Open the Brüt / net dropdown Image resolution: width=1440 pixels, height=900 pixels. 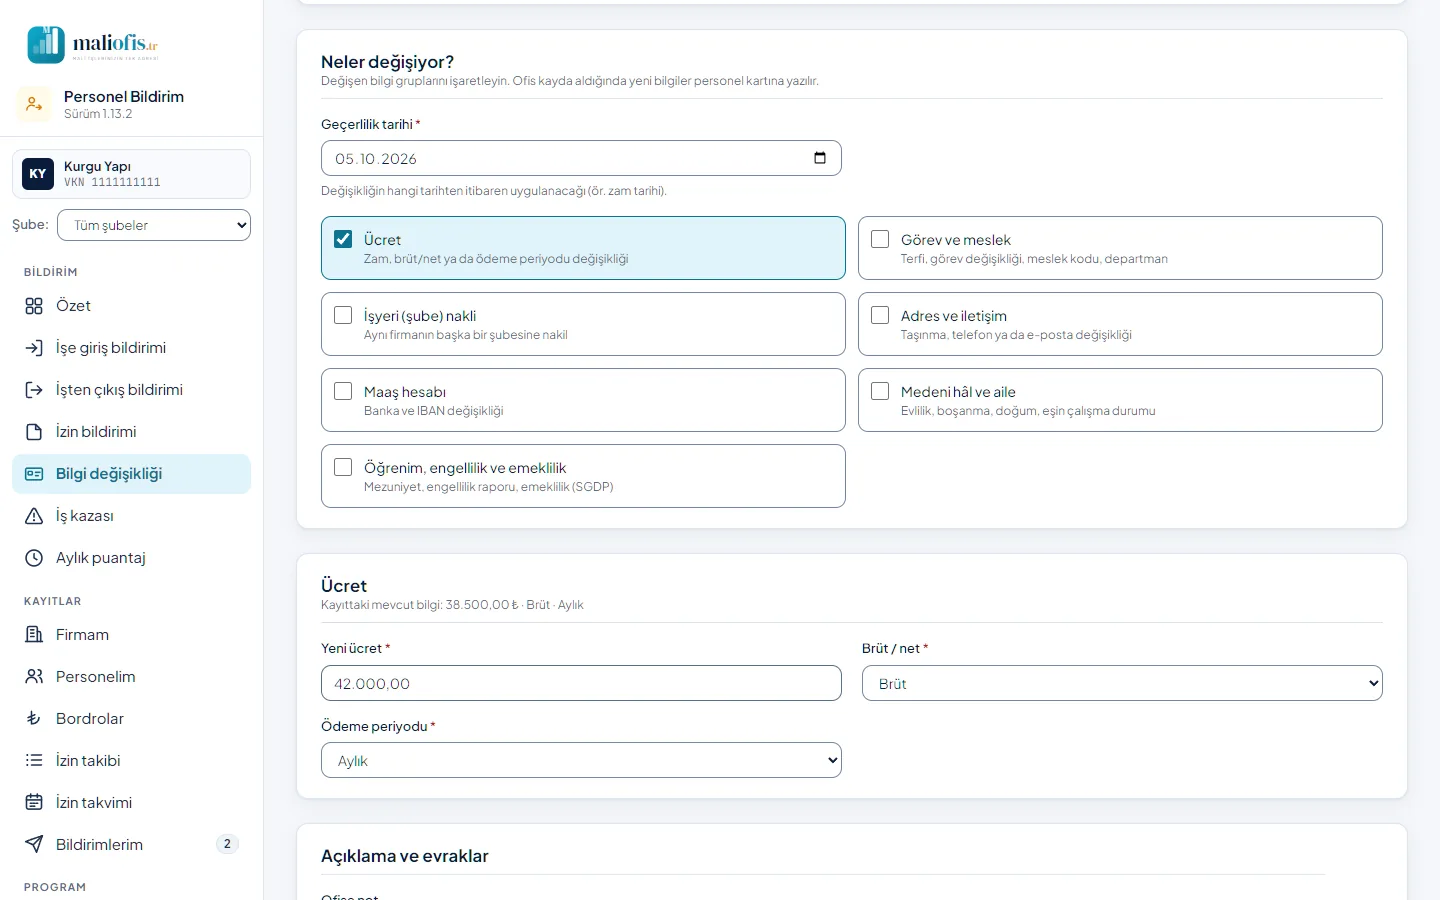[x=1122, y=683]
